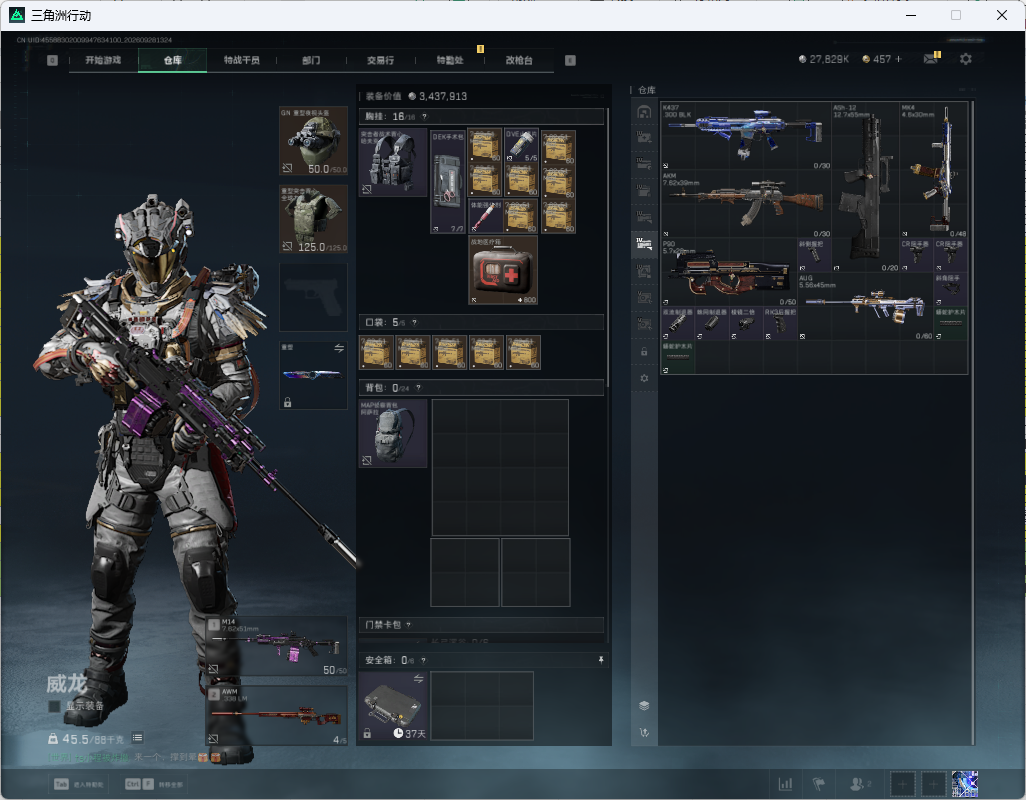Open the mail inbox icon
This screenshot has height=800, width=1026.
pyautogui.click(x=931, y=59)
